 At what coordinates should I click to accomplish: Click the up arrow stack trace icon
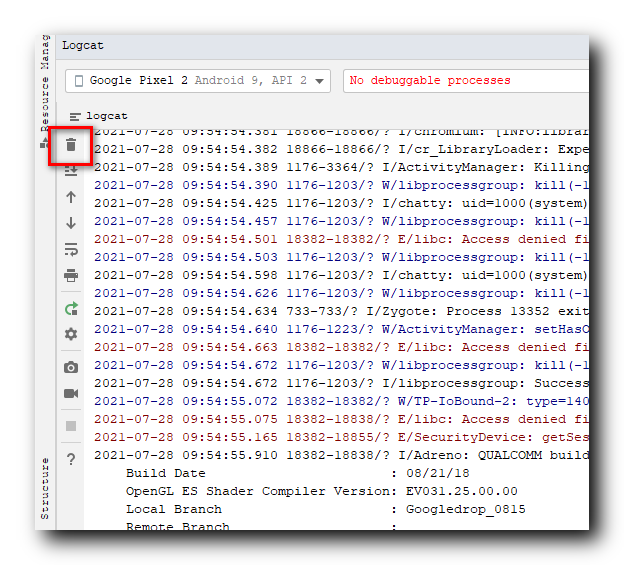[x=71, y=197]
